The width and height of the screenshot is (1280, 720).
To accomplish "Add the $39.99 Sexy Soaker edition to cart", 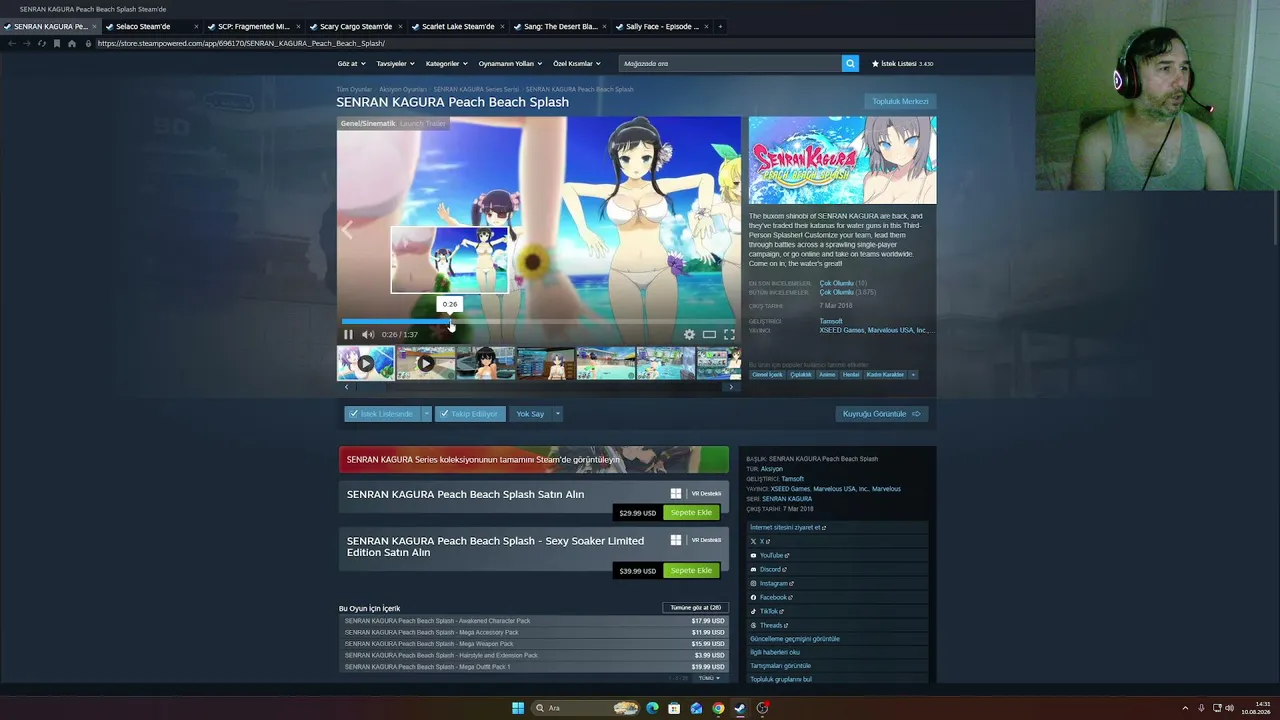I will tap(691, 571).
